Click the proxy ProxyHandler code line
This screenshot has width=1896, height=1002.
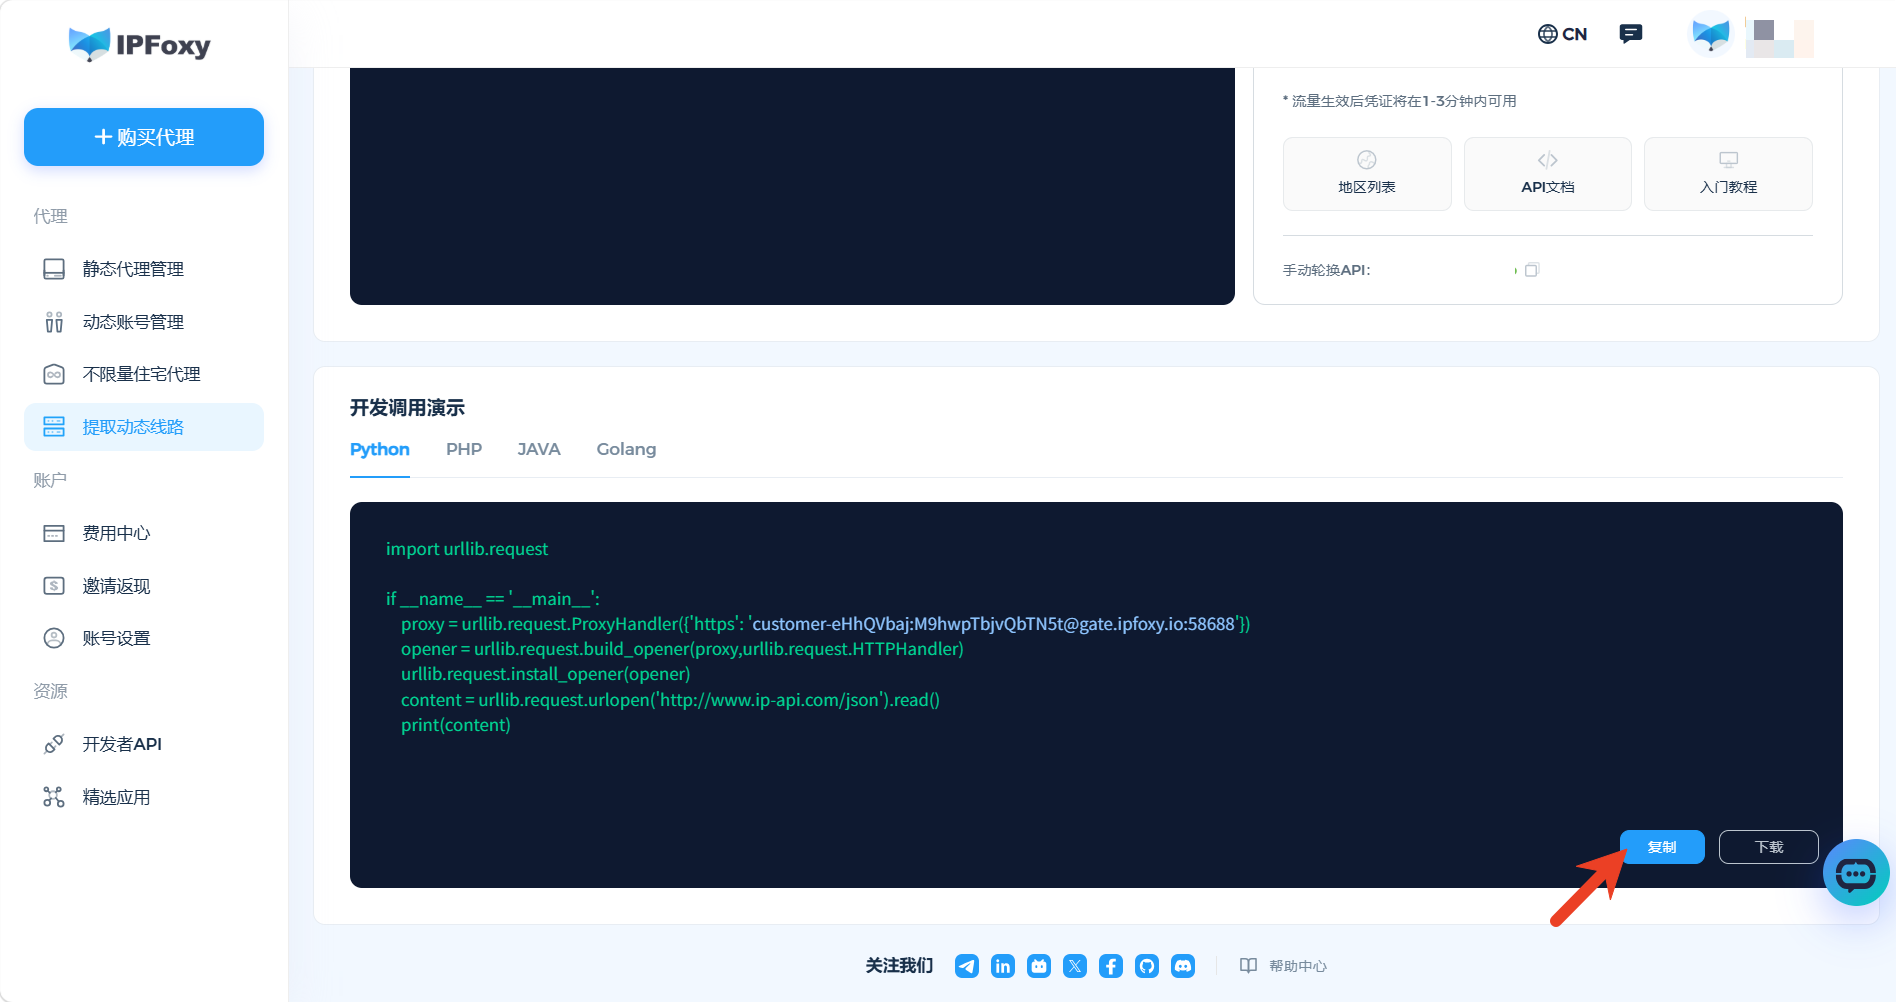point(826,624)
